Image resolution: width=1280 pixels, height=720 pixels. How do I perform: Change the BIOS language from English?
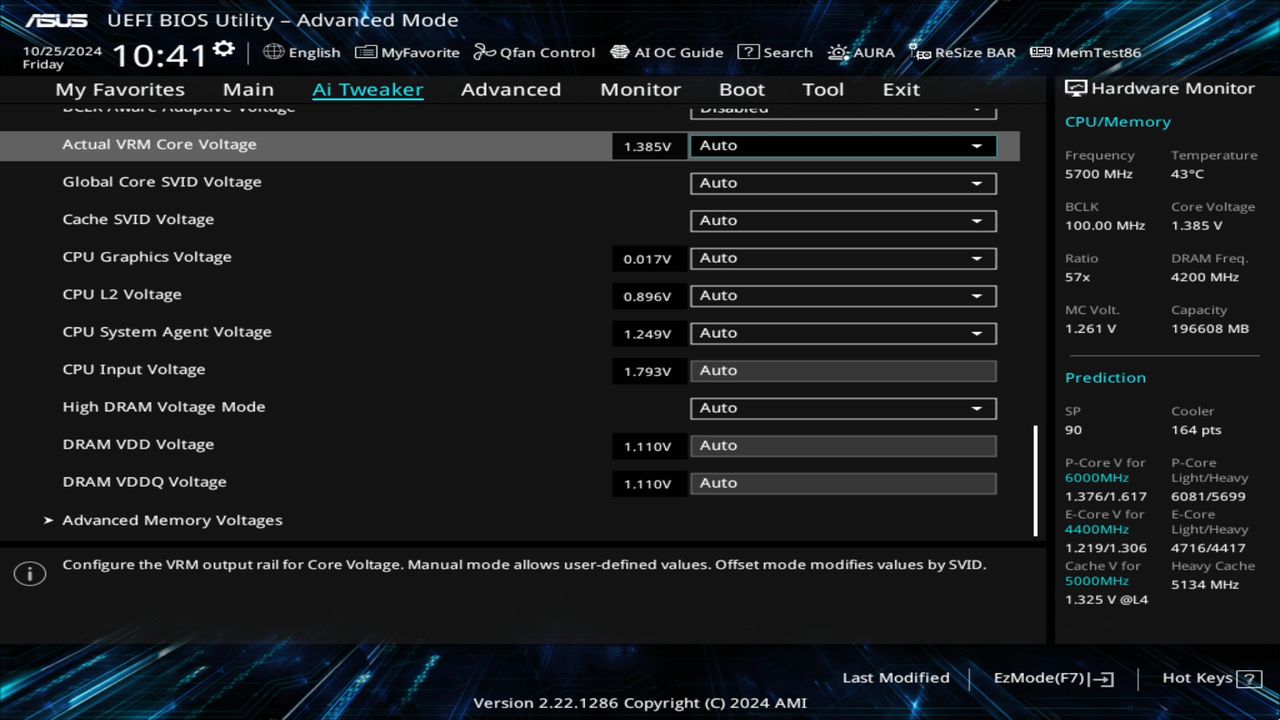tap(302, 52)
